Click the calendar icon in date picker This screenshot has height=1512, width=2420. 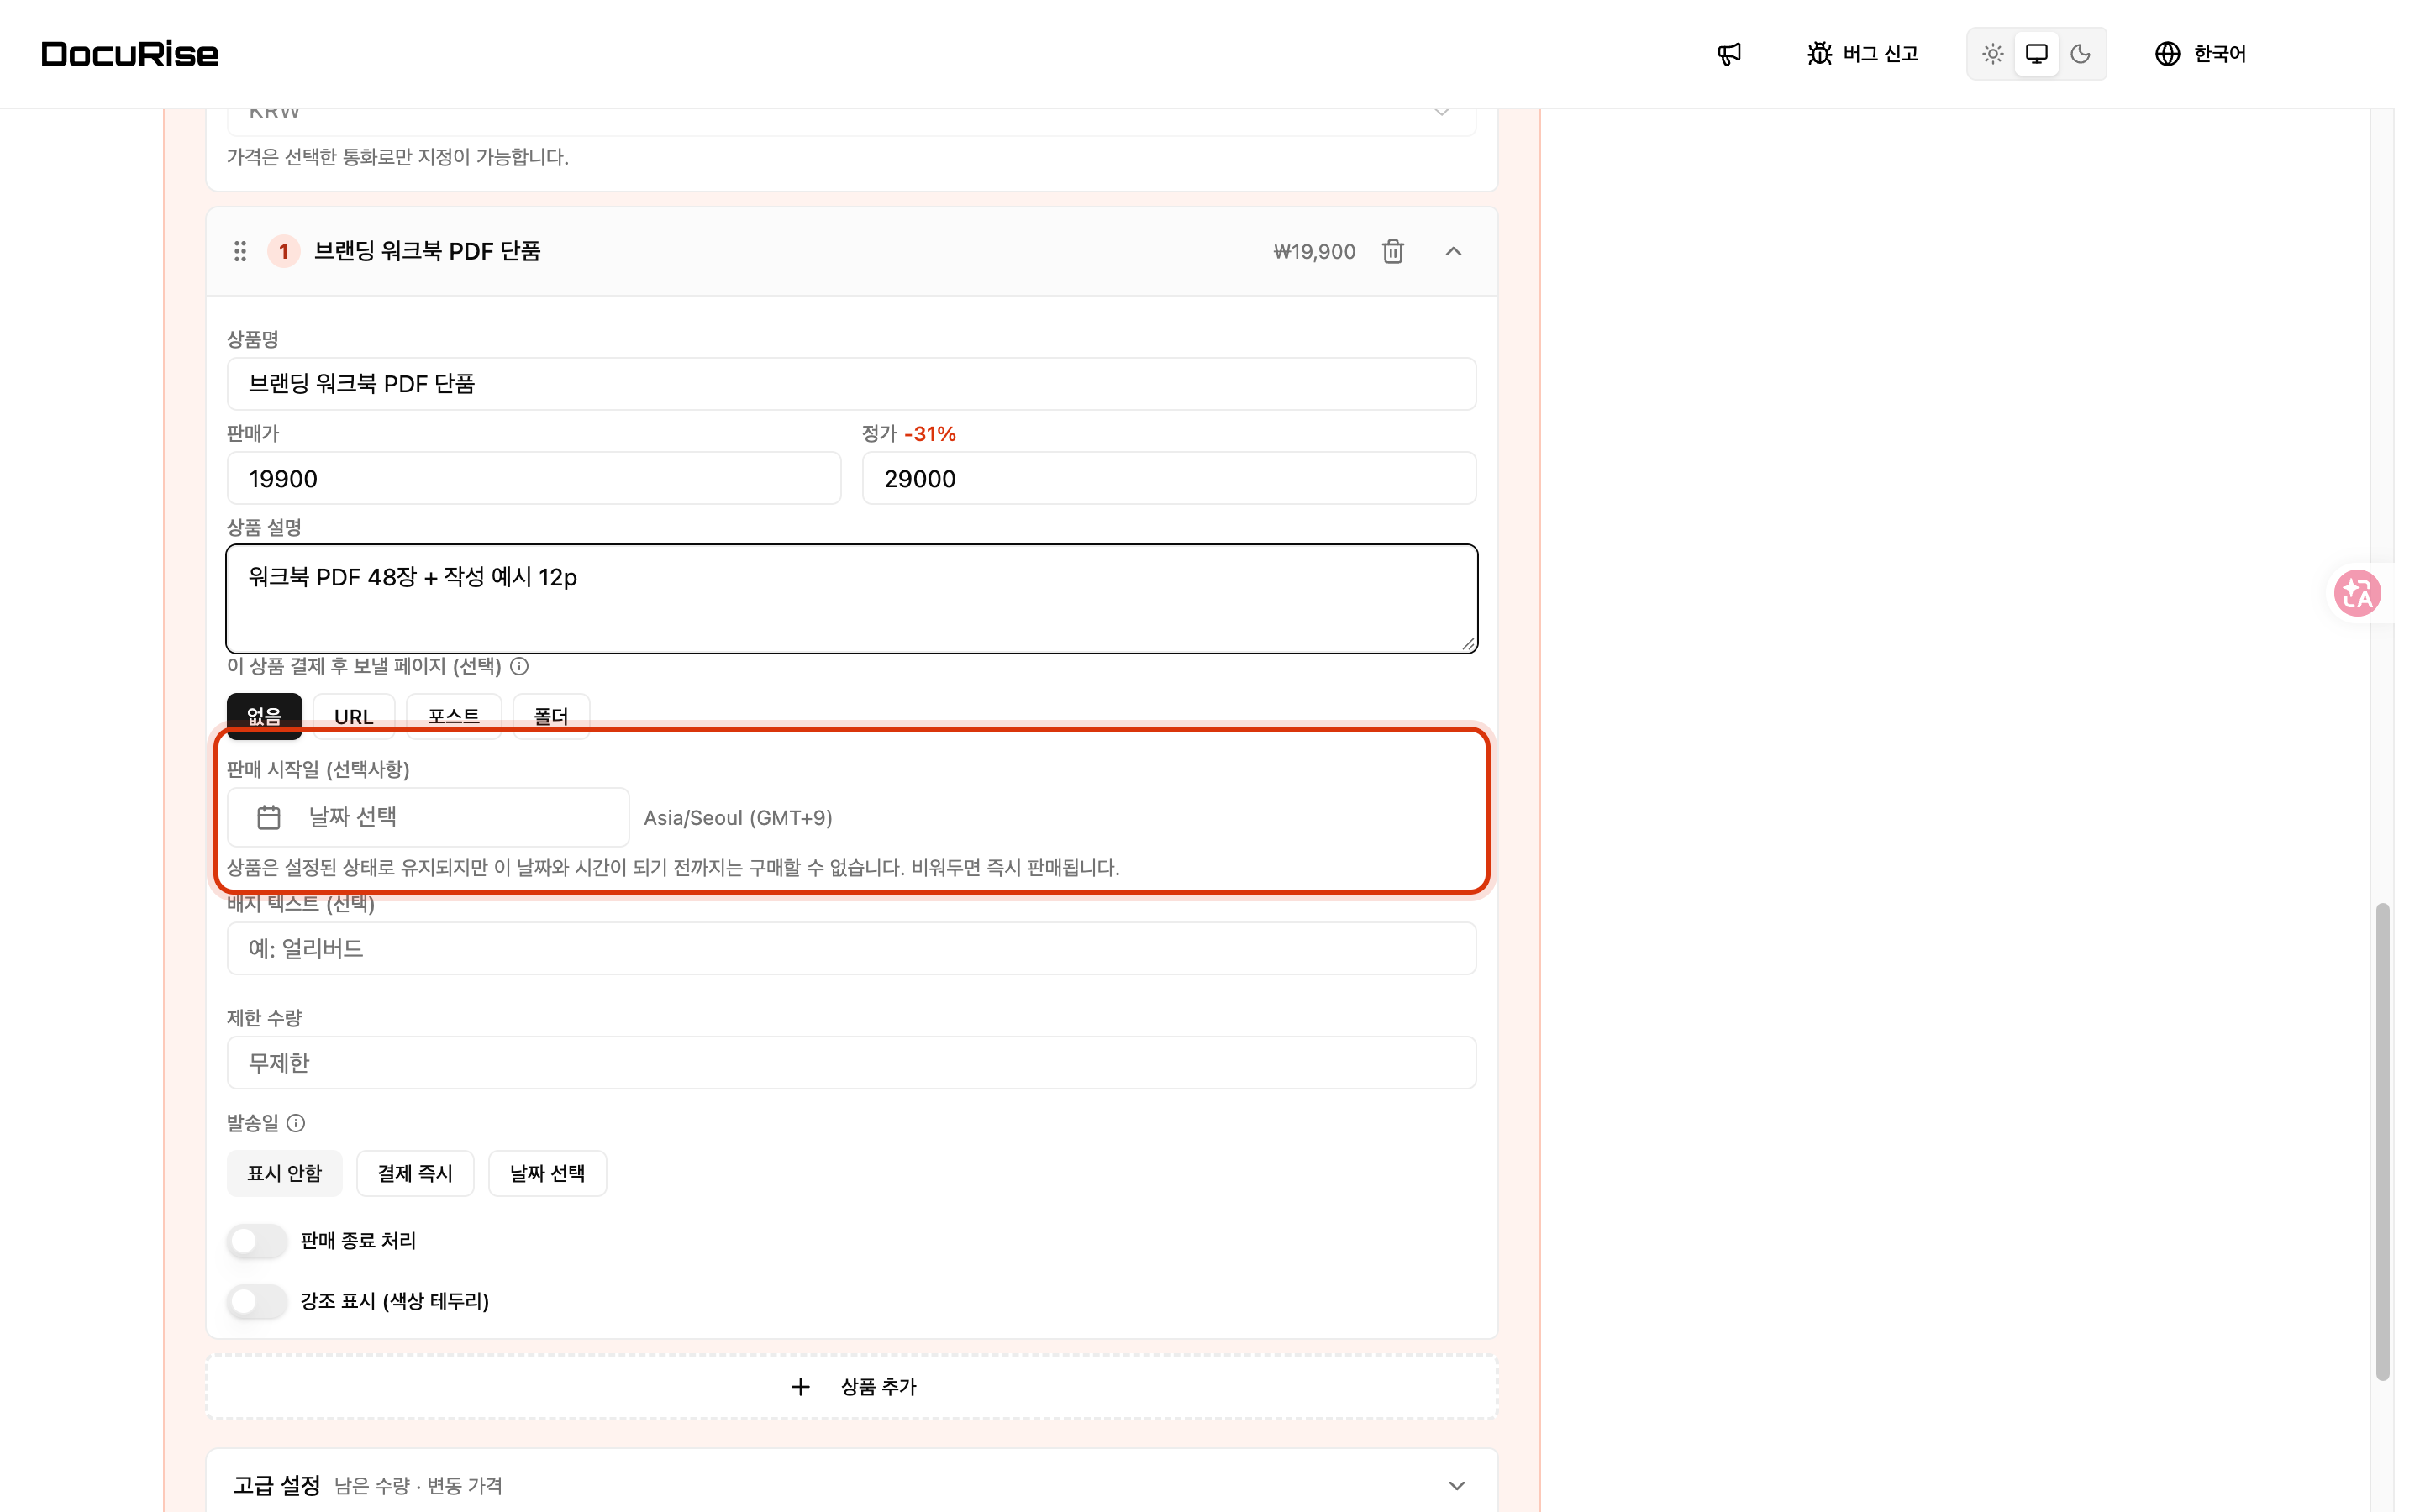coord(269,817)
